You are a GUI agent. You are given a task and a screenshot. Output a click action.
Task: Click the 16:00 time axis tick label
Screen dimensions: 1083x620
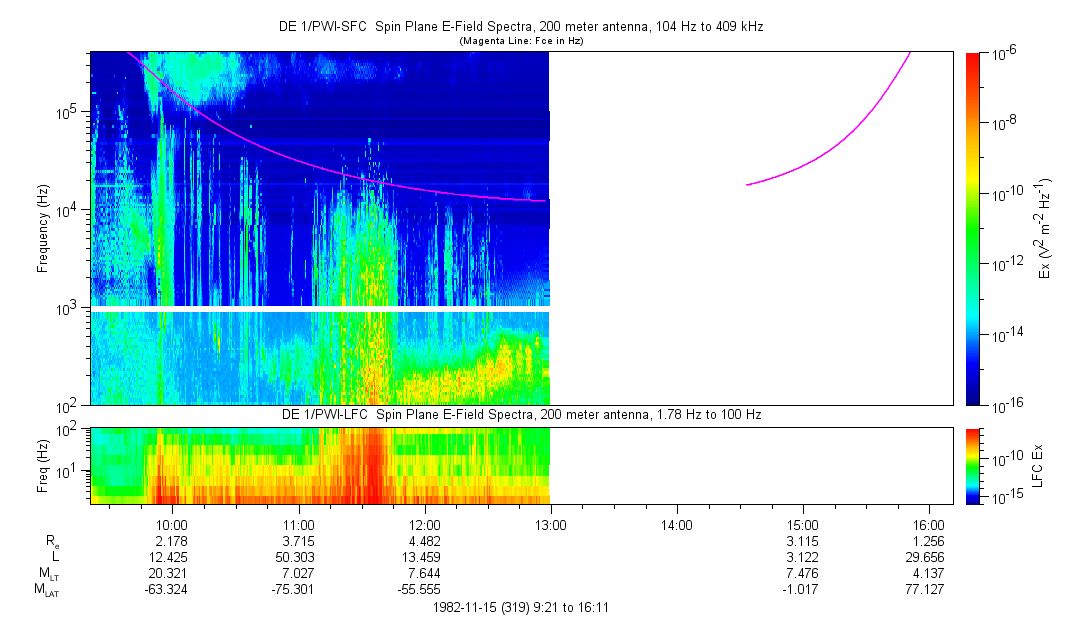click(x=929, y=524)
